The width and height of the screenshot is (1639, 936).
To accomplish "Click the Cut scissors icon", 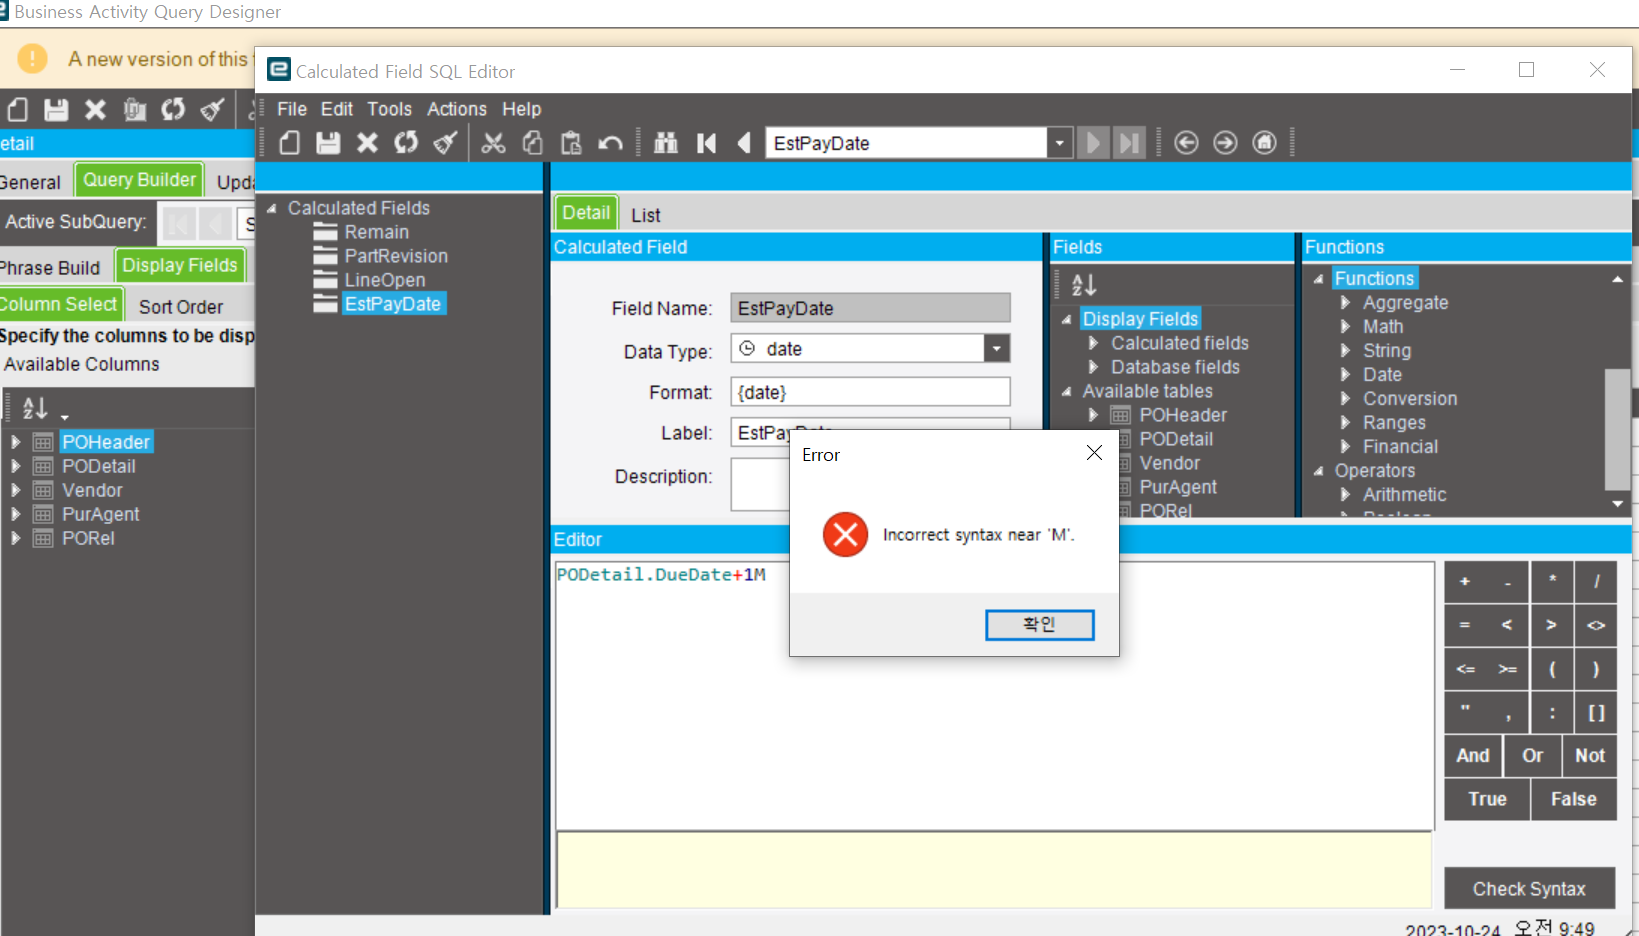I will pos(493,143).
